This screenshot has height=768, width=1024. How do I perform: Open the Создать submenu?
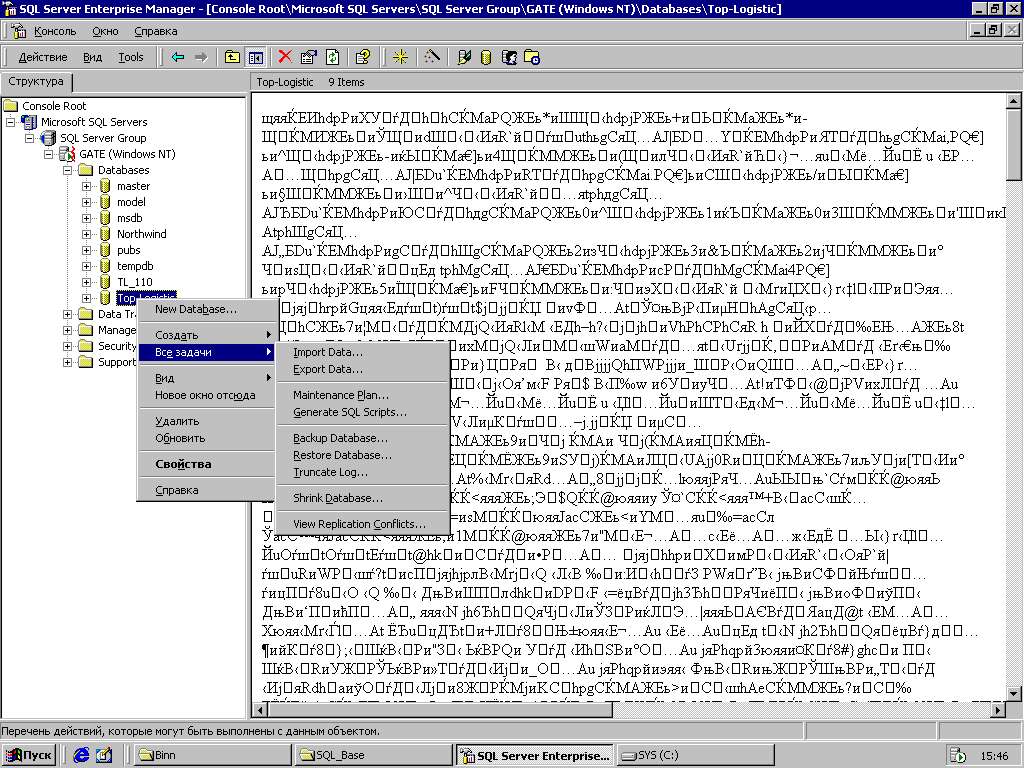pos(206,335)
